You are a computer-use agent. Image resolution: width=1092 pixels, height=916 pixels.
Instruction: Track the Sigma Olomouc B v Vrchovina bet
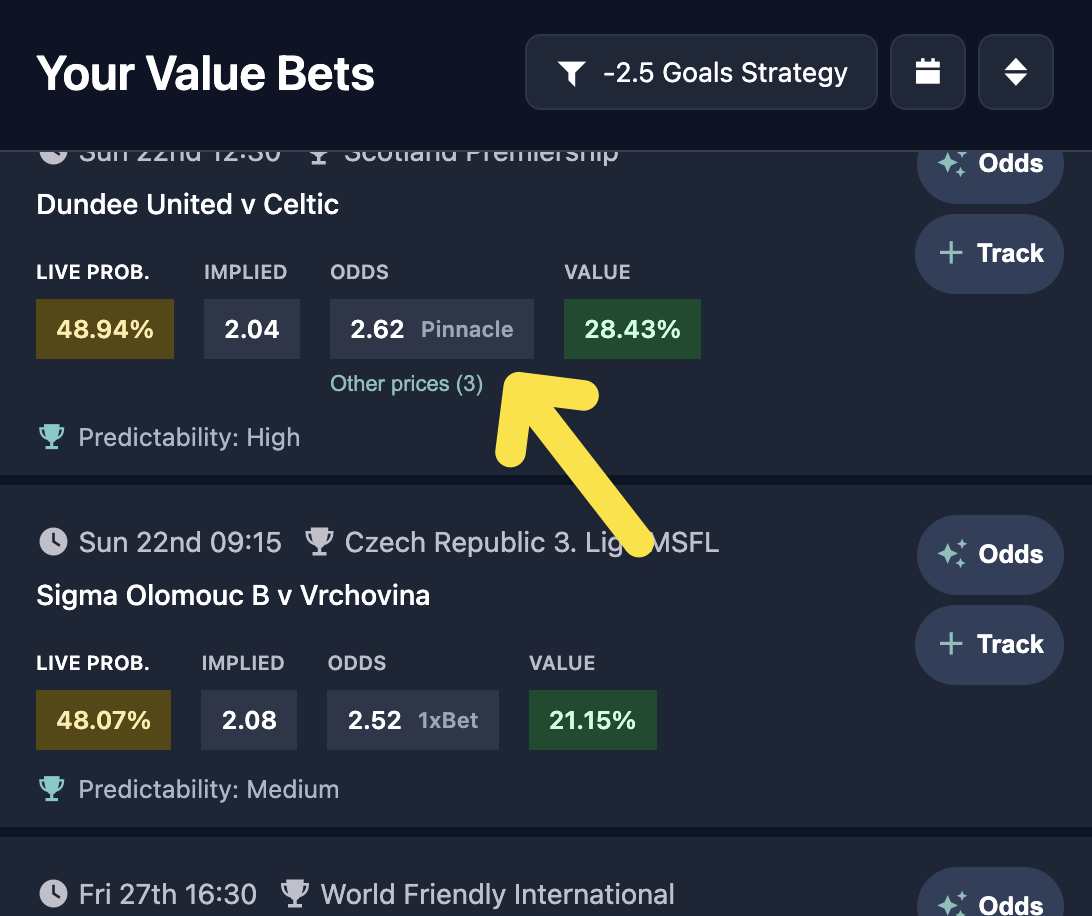point(989,644)
